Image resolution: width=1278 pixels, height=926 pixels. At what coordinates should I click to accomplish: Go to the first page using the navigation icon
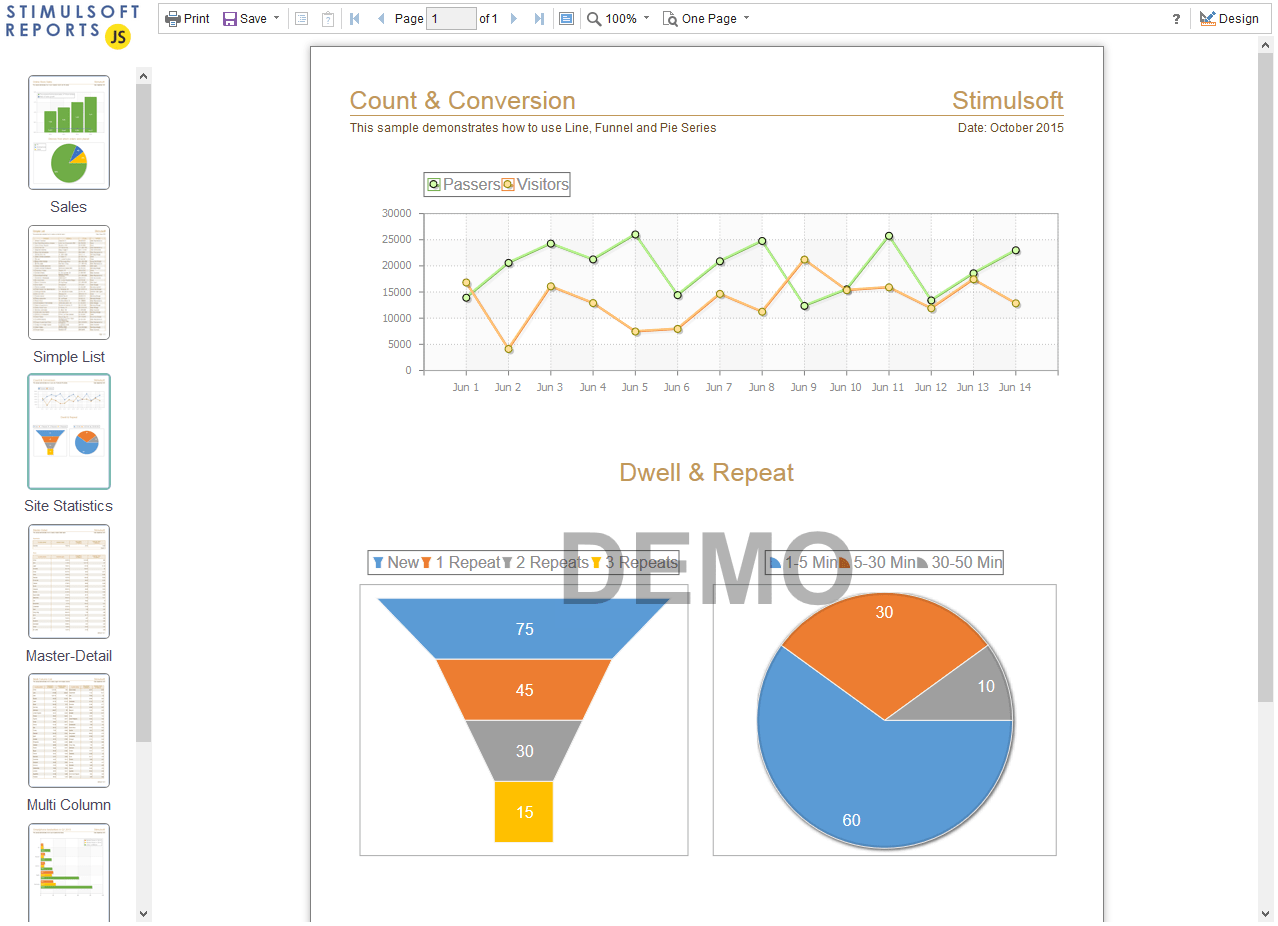point(354,18)
